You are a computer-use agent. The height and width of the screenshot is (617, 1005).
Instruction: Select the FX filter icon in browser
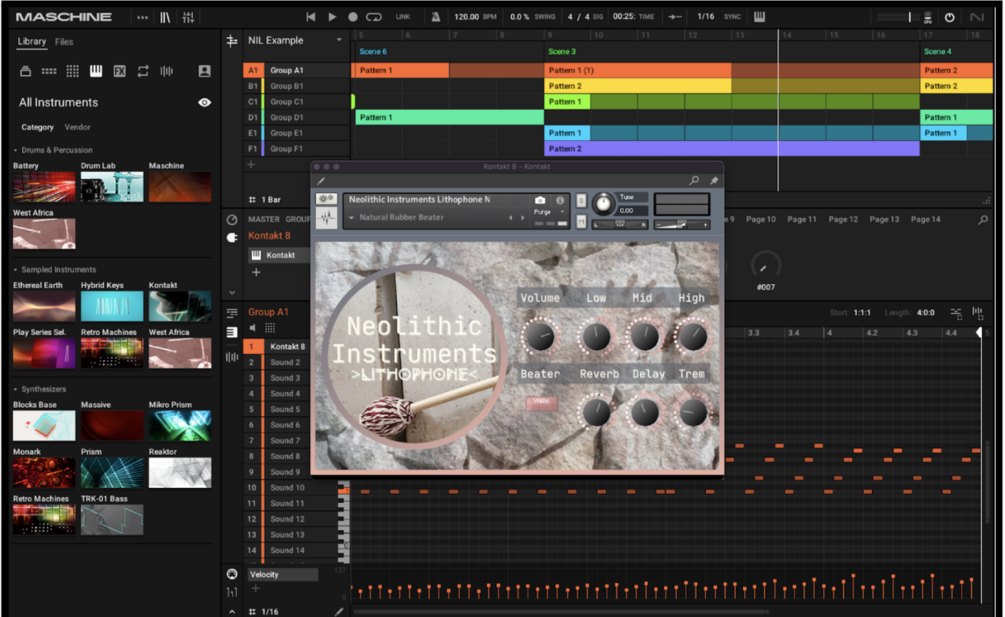click(119, 71)
